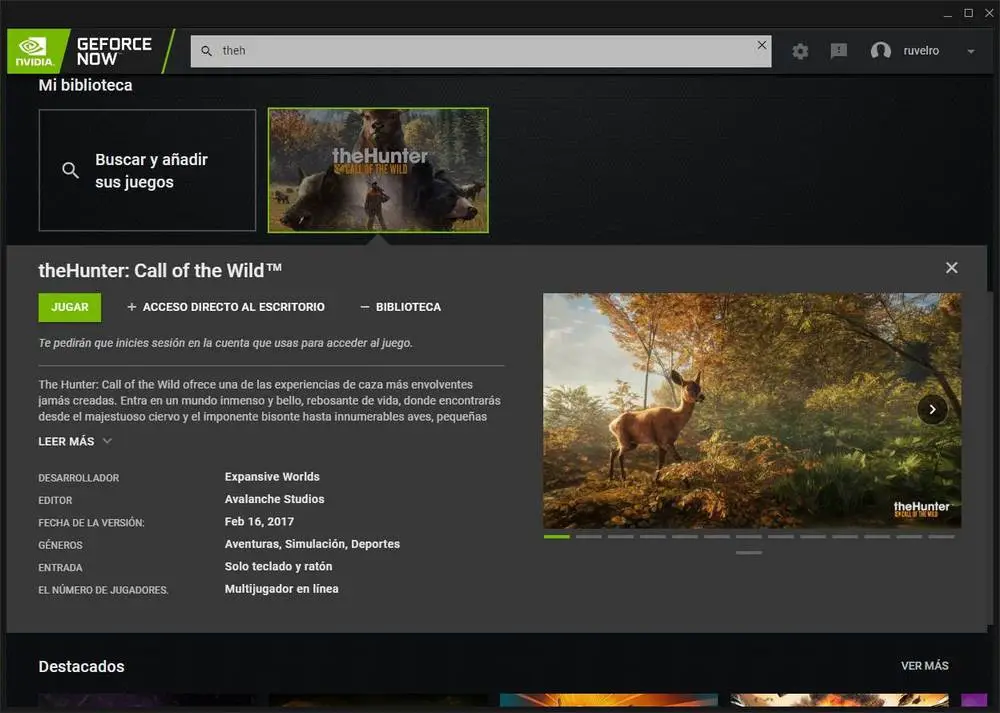The height and width of the screenshot is (713, 1000).
Task: Select the lone indicator on the lower row
Action: [x=749, y=553]
